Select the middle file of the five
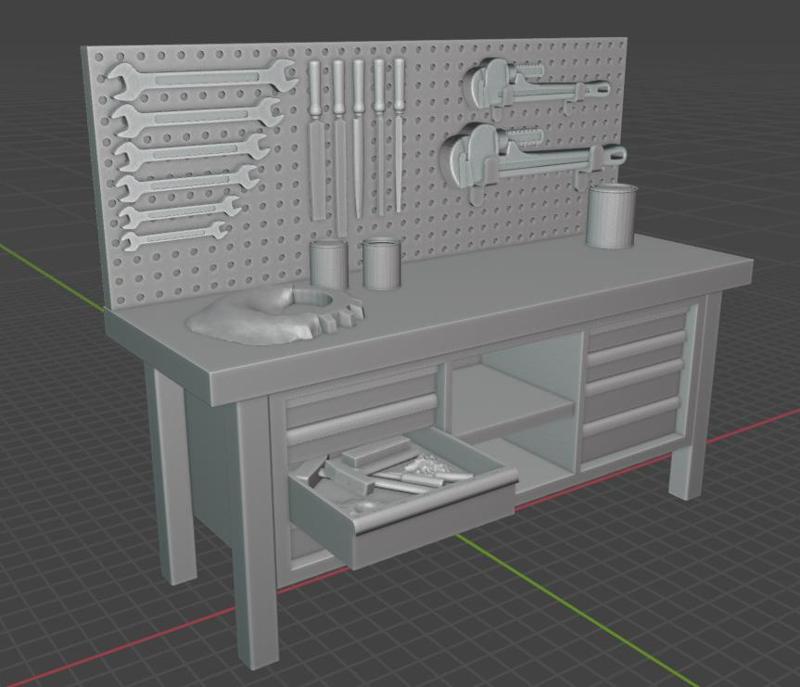Screen dimensions: 800x687 (x=358, y=138)
